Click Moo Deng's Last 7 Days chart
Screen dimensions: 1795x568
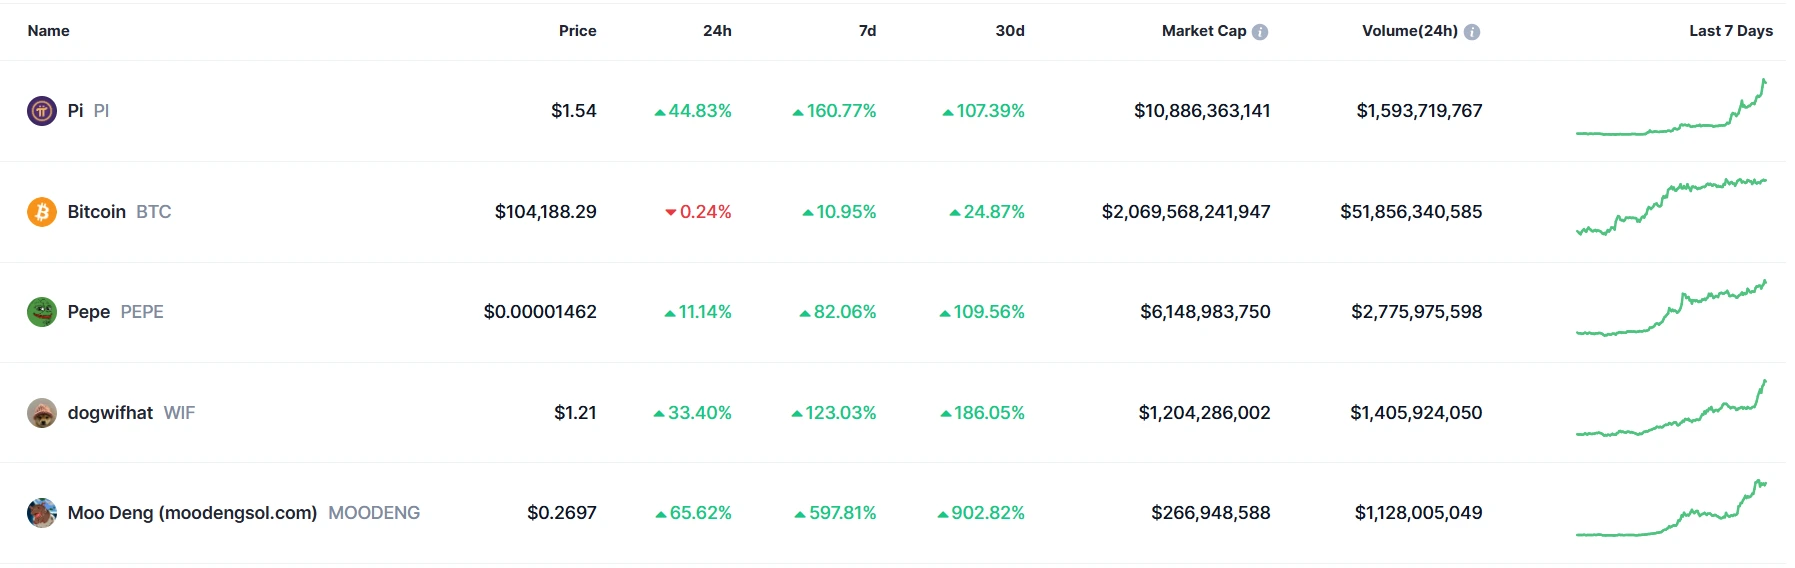[1671, 508]
